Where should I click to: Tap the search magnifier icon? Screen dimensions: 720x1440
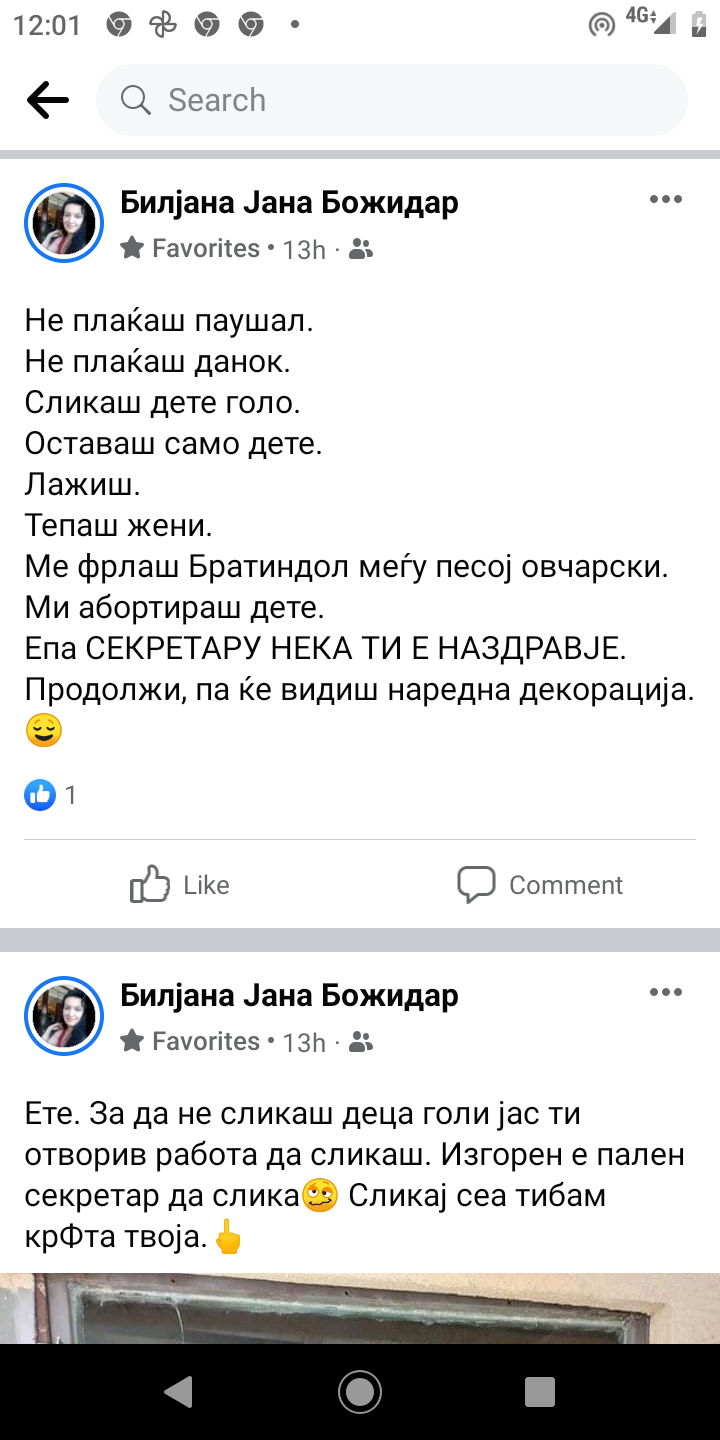click(x=135, y=100)
